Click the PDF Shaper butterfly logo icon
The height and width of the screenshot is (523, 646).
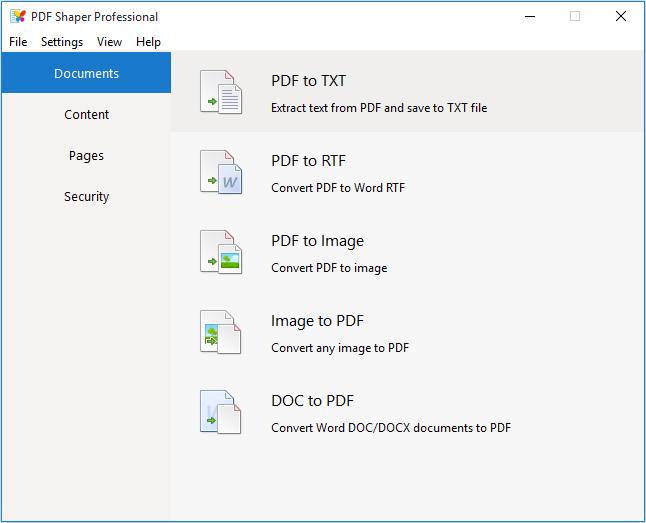[18, 16]
